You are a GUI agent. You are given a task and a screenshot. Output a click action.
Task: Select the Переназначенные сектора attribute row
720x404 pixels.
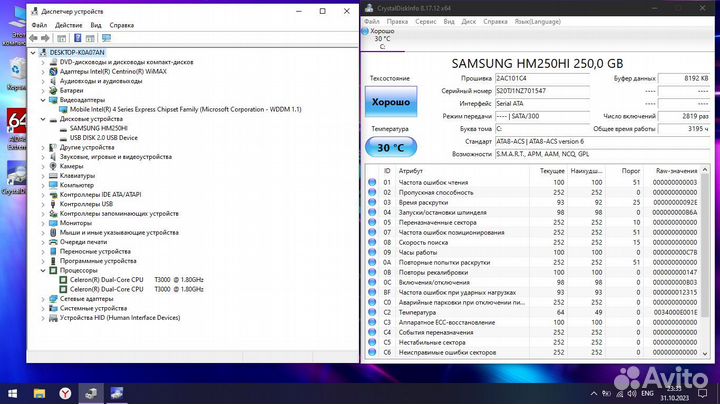pyautogui.click(x=535, y=222)
